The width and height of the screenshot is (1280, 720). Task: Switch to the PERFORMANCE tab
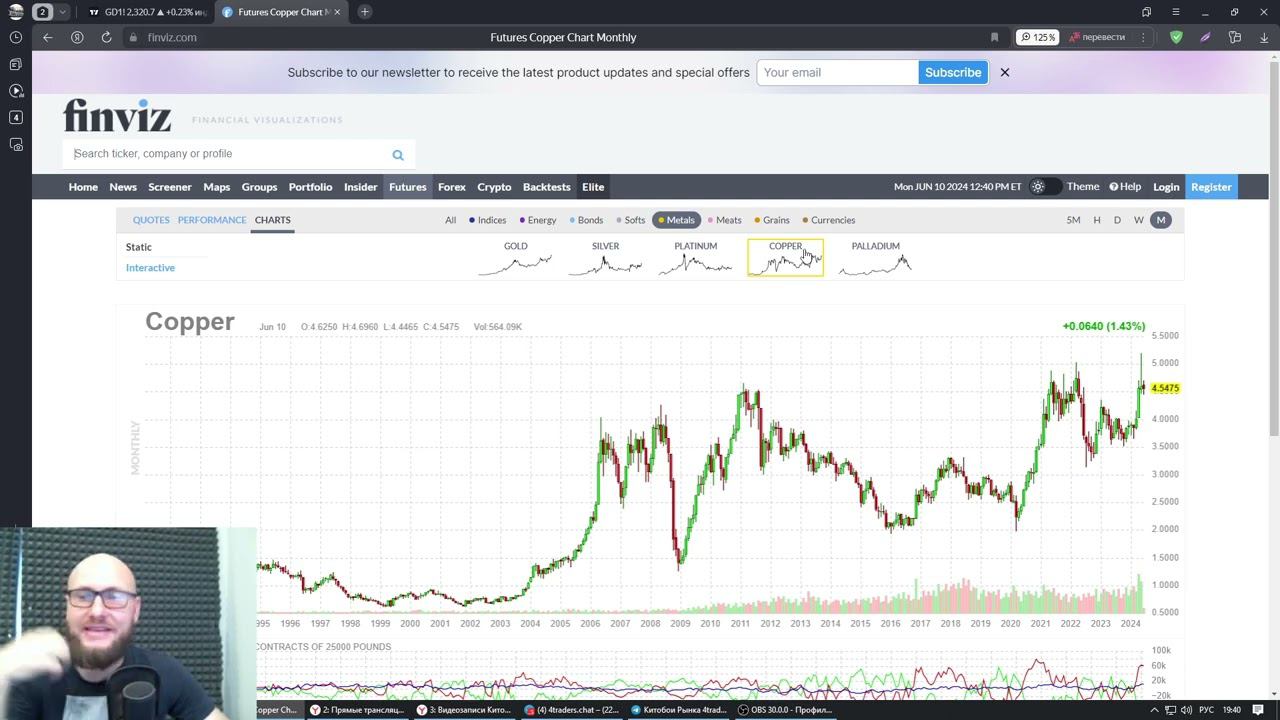[x=212, y=220]
